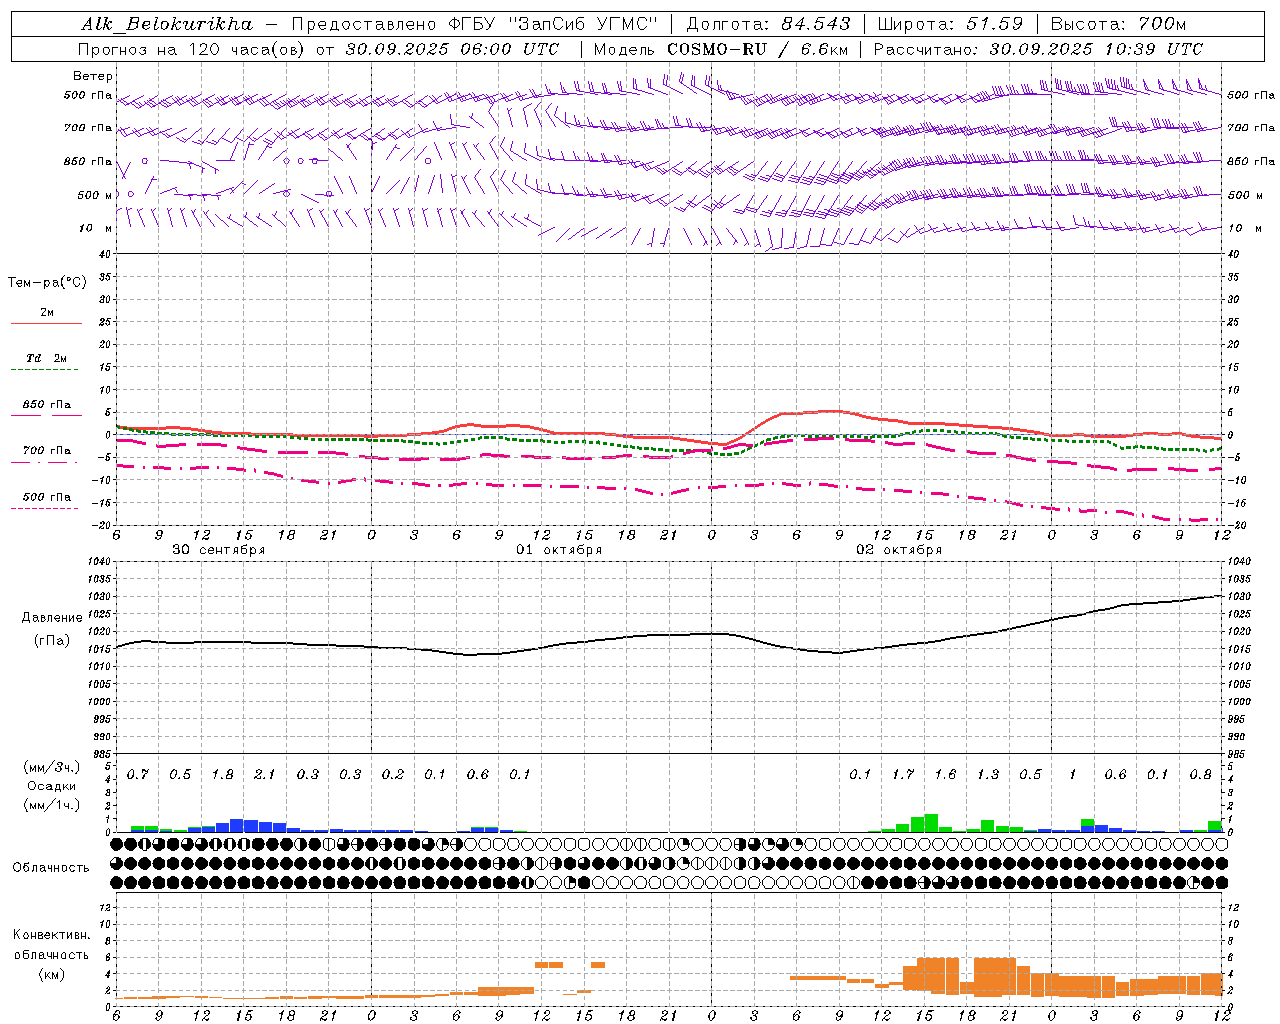
Task: Click 'Прогноз на 120 часа(ов)' forecast text
Action: tap(193, 49)
